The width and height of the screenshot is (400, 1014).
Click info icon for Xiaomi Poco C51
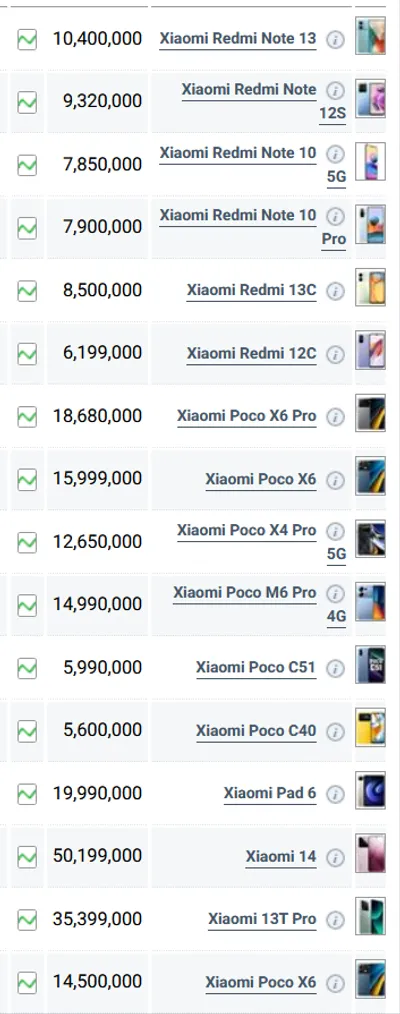point(335,669)
